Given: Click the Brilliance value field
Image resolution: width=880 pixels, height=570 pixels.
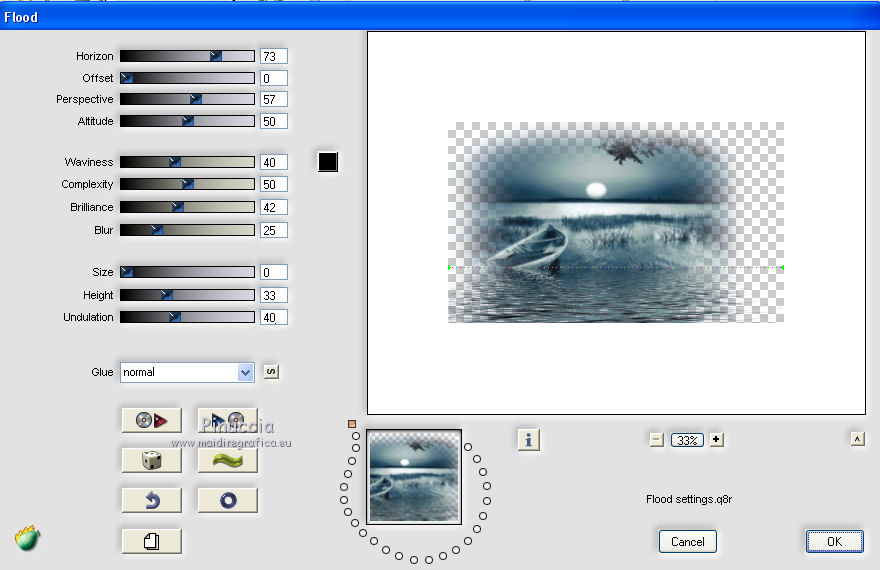Looking at the screenshot, I should point(274,207).
